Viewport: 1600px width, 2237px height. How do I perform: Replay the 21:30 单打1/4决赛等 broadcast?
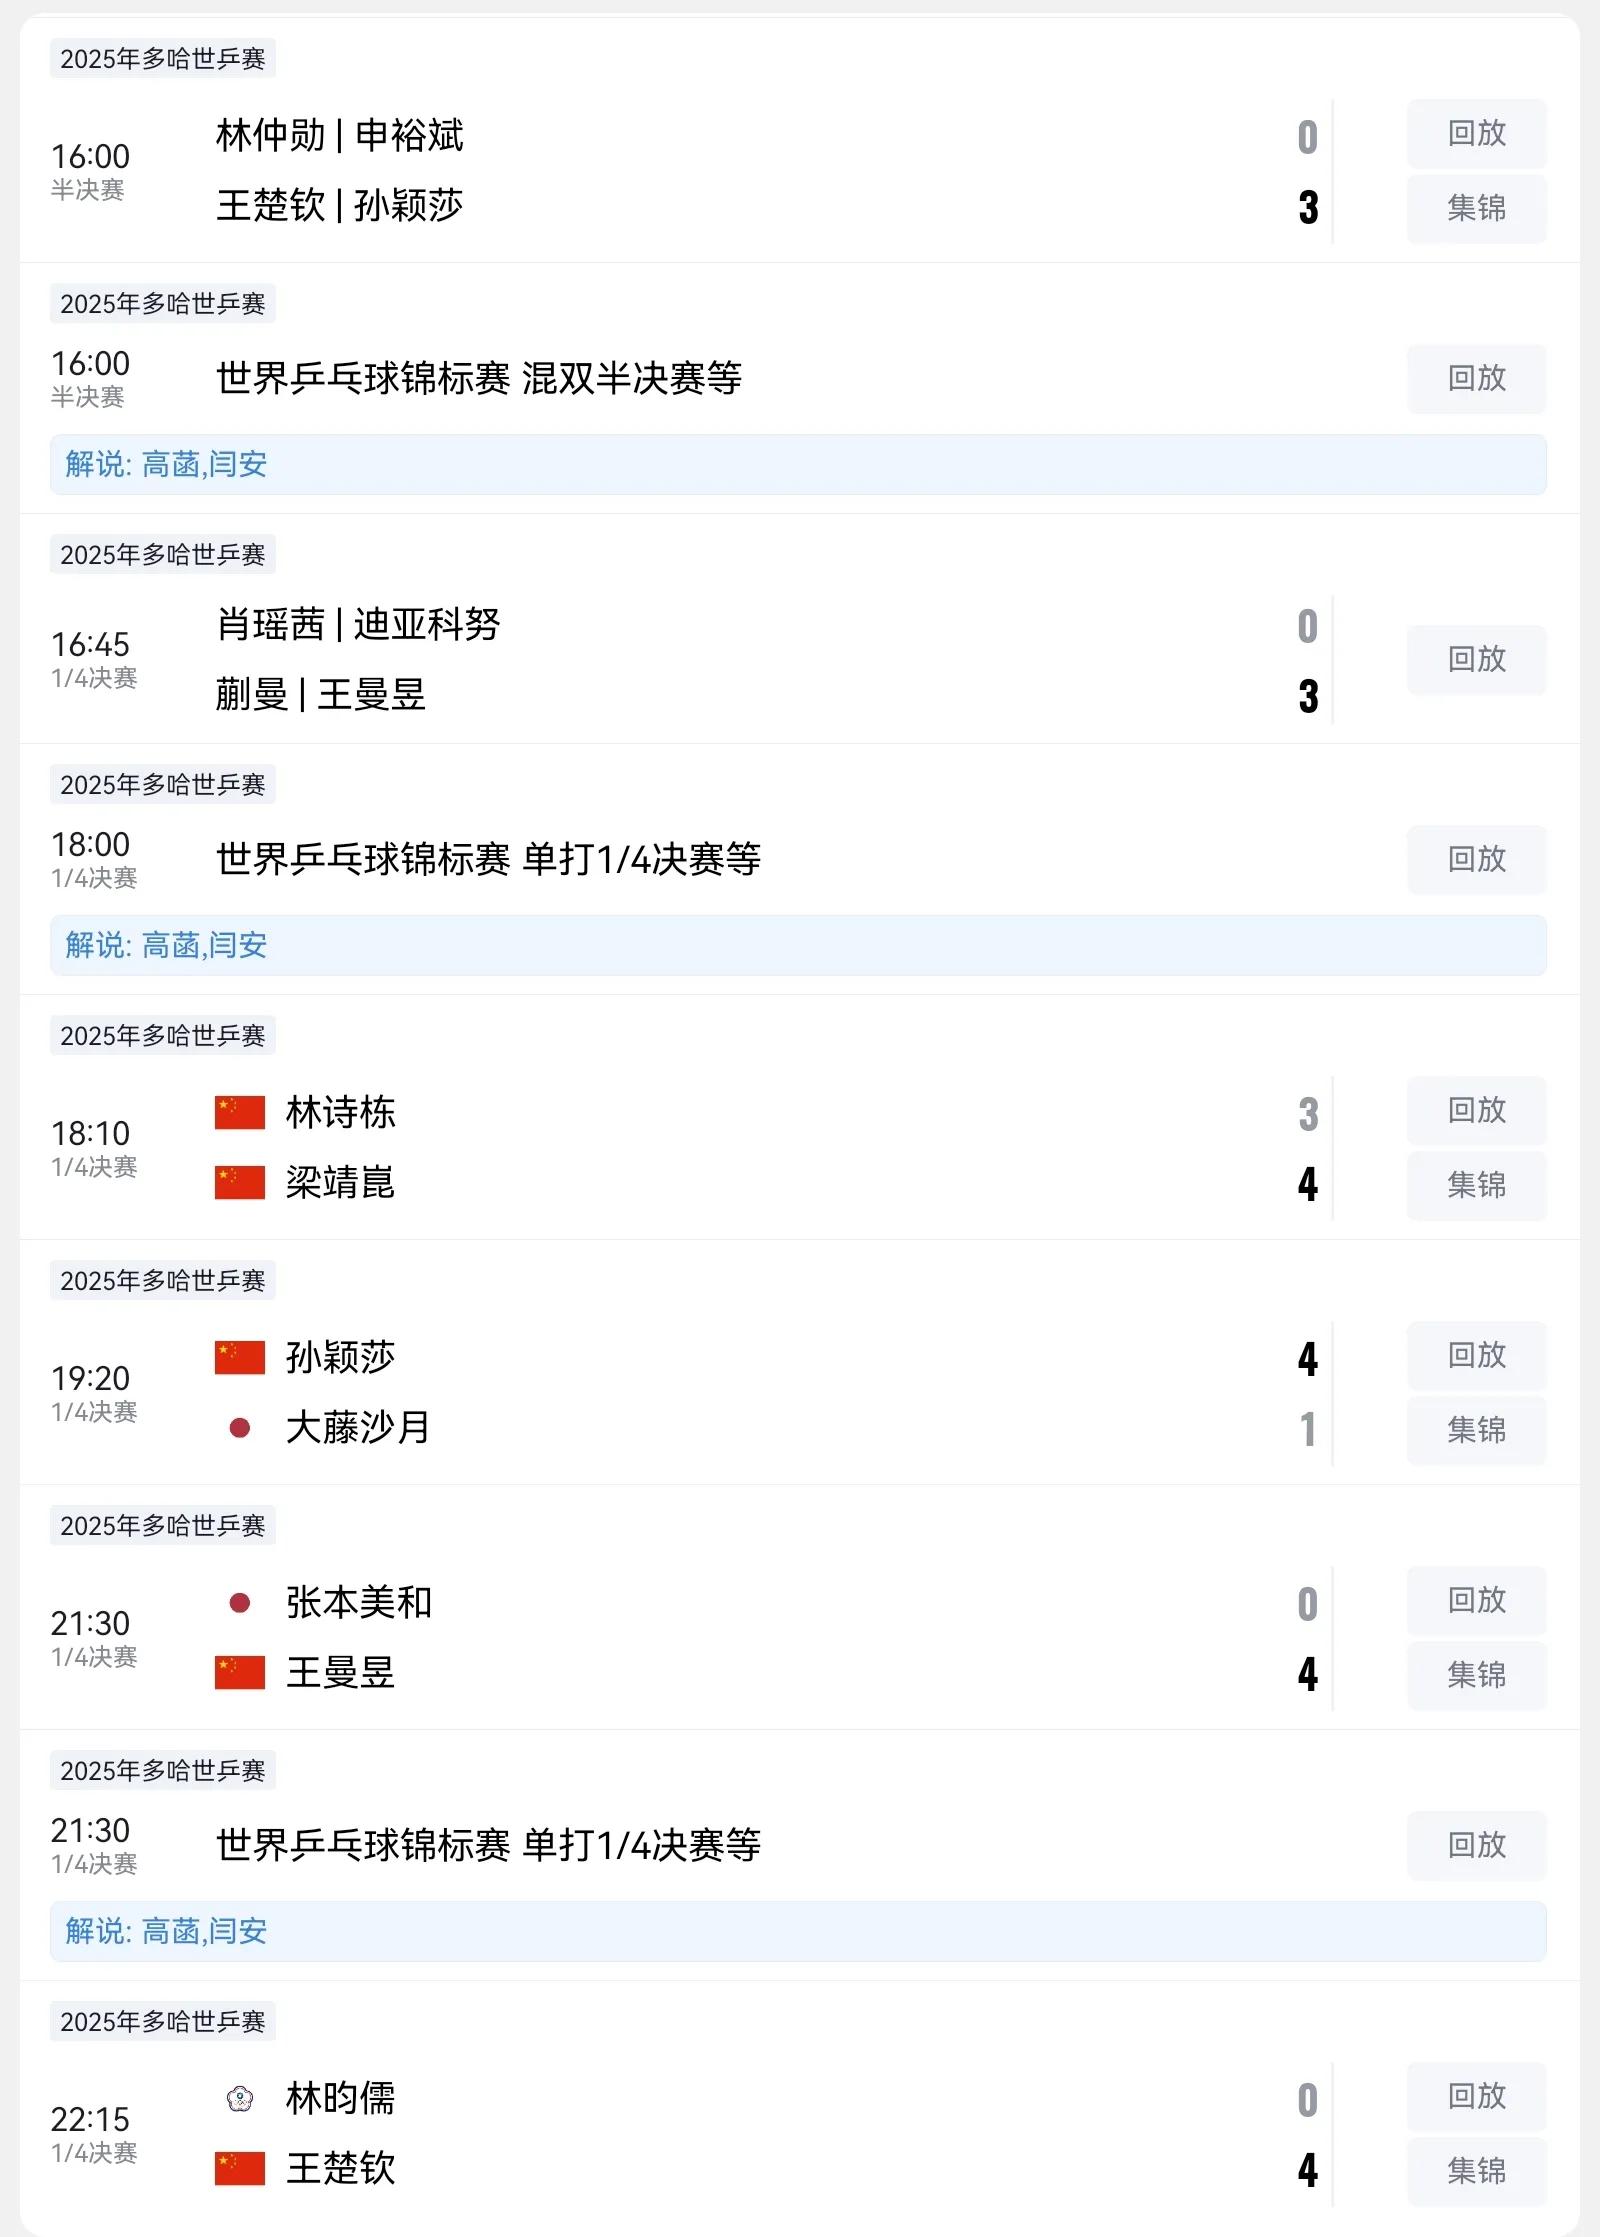pyautogui.click(x=1476, y=1845)
